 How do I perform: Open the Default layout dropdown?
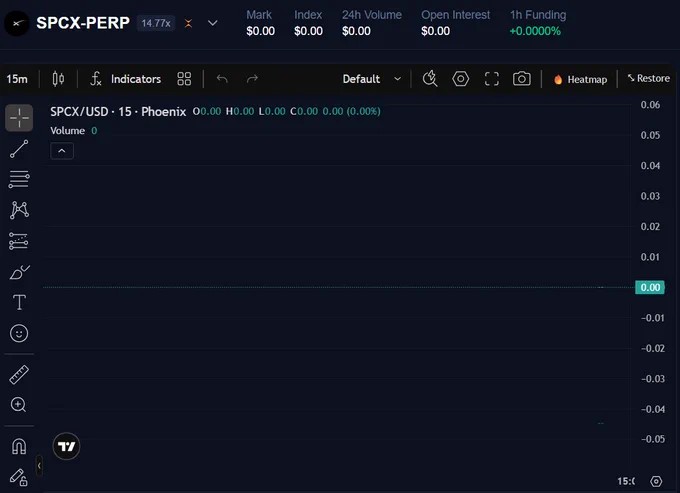371,79
